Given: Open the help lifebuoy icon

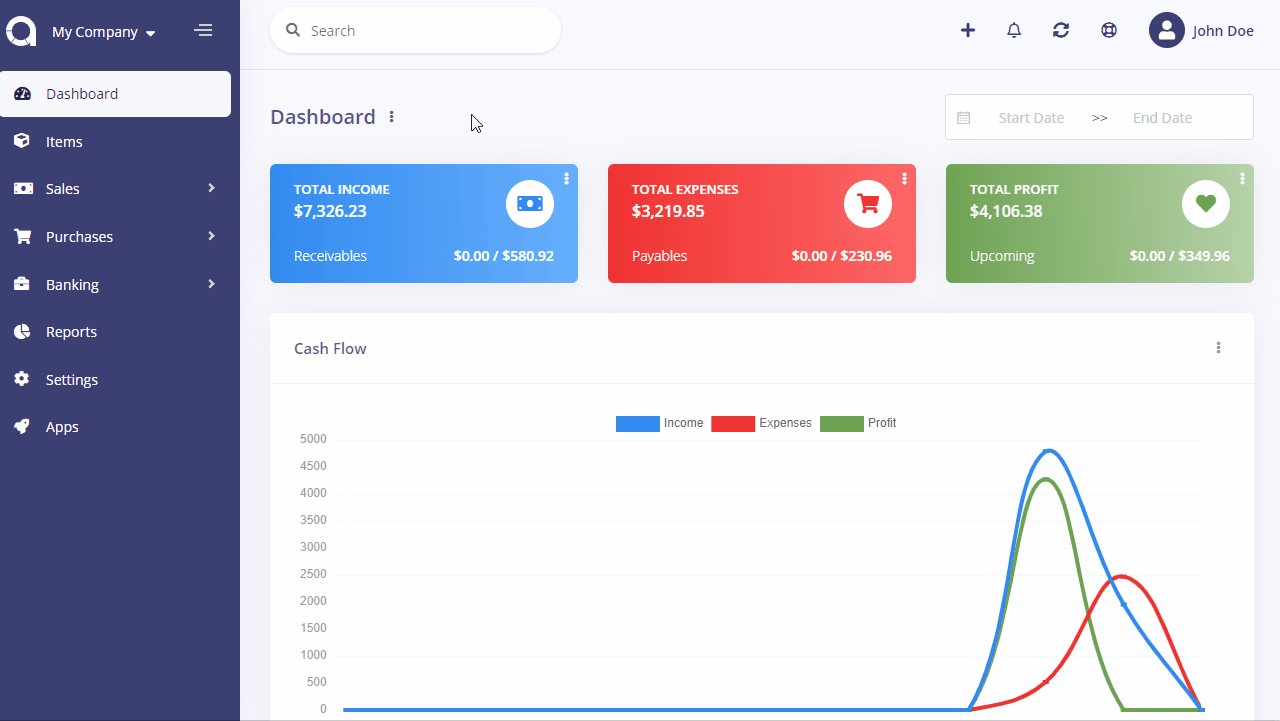Looking at the screenshot, I should pyautogui.click(x=1108, y=30).
